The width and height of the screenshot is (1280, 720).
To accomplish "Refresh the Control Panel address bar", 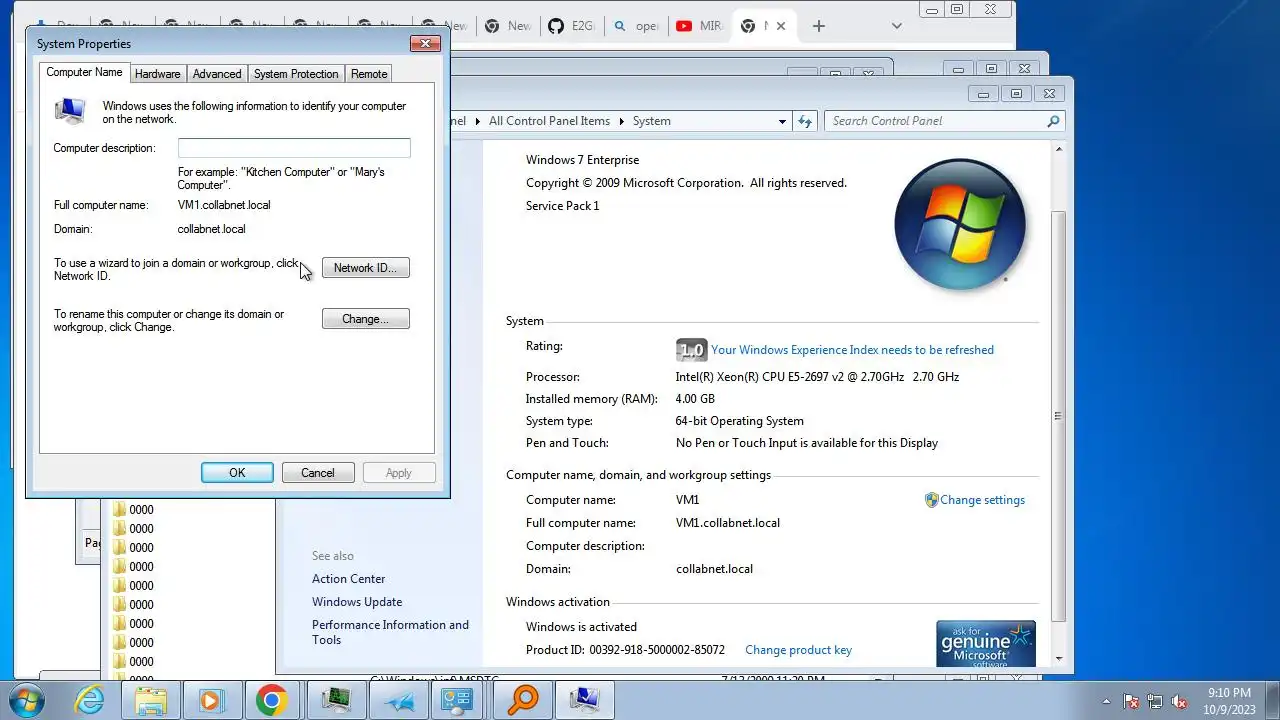I will point(805,121).
